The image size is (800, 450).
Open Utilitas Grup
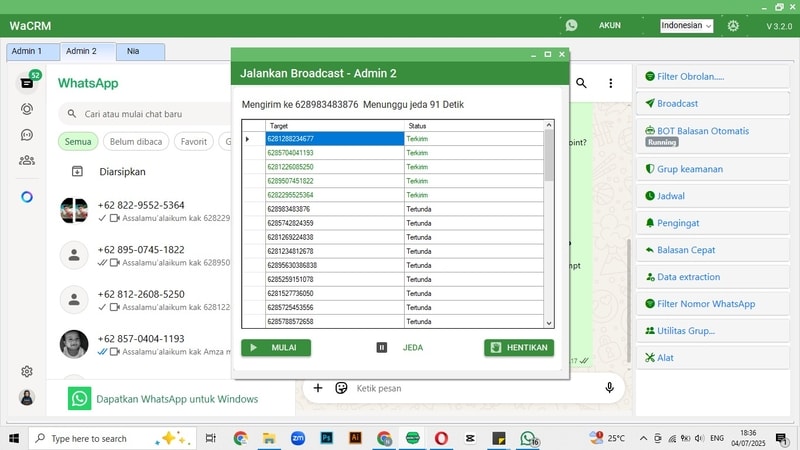point(713,331)
